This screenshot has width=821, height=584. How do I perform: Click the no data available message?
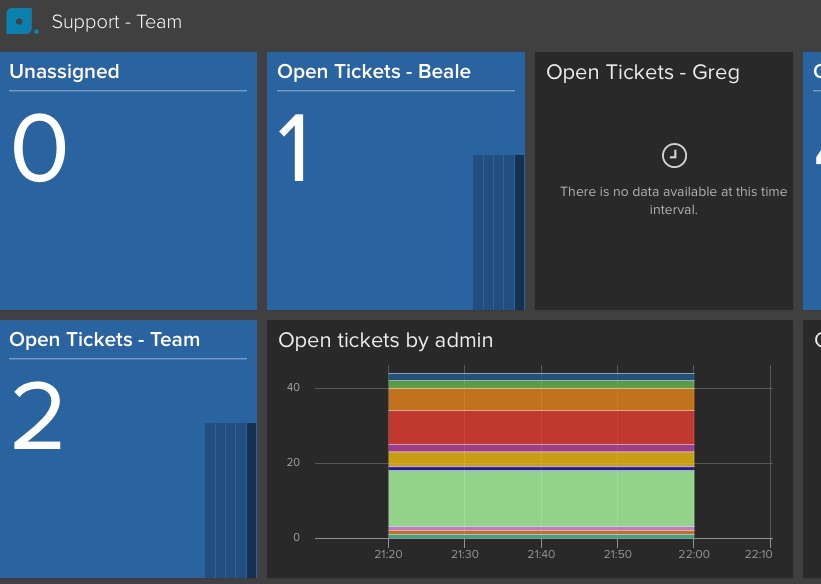point(673,201)
